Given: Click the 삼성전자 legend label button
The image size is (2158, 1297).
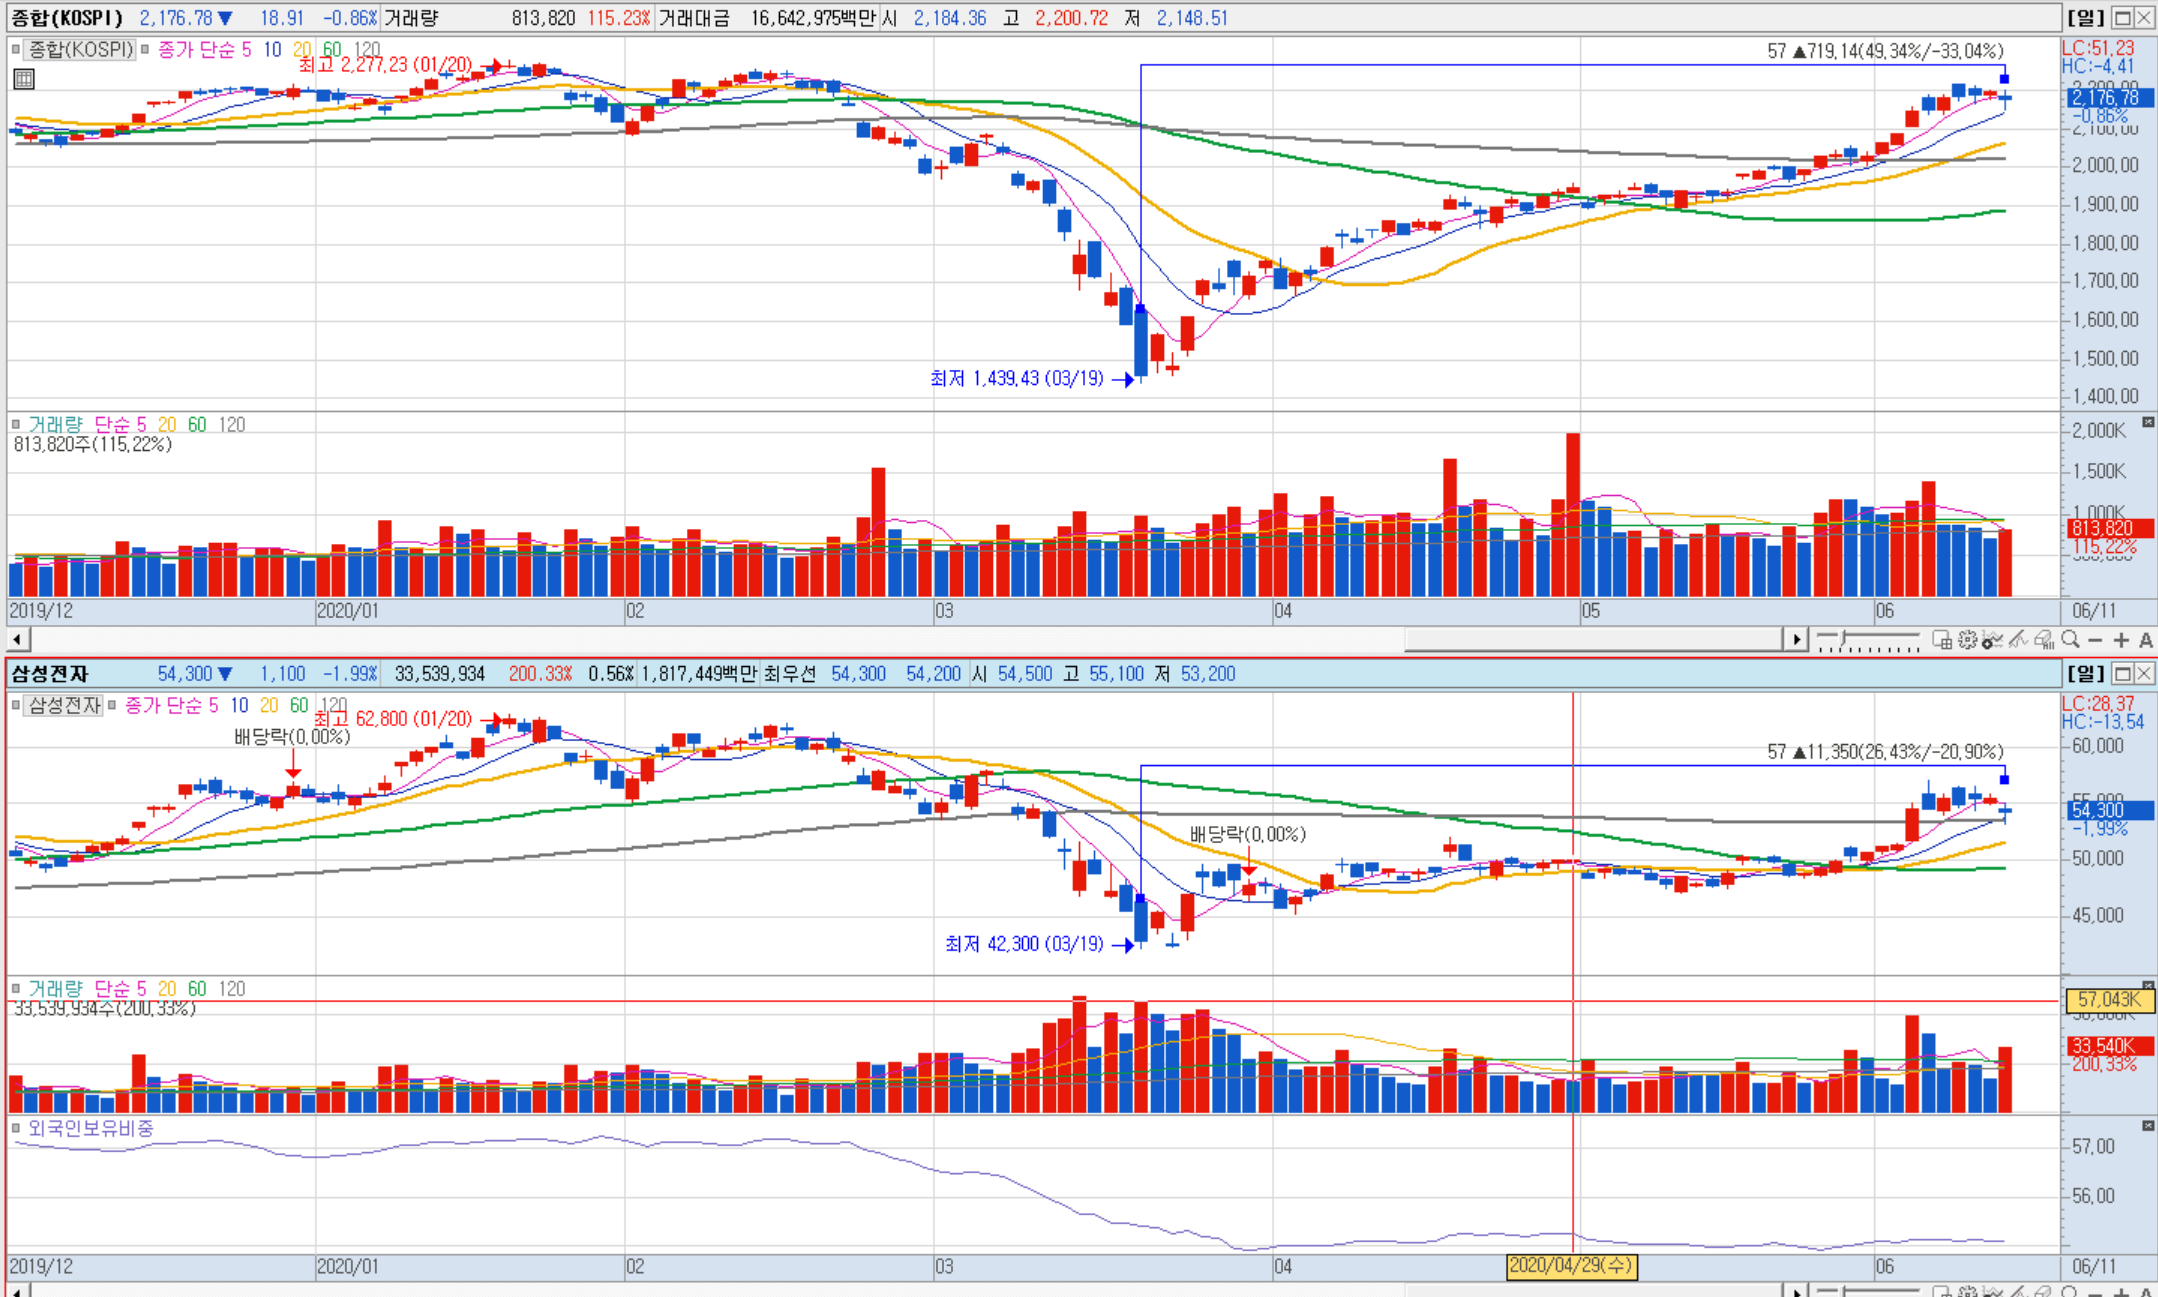Looking at the screenshot, I should pos(64,705).
